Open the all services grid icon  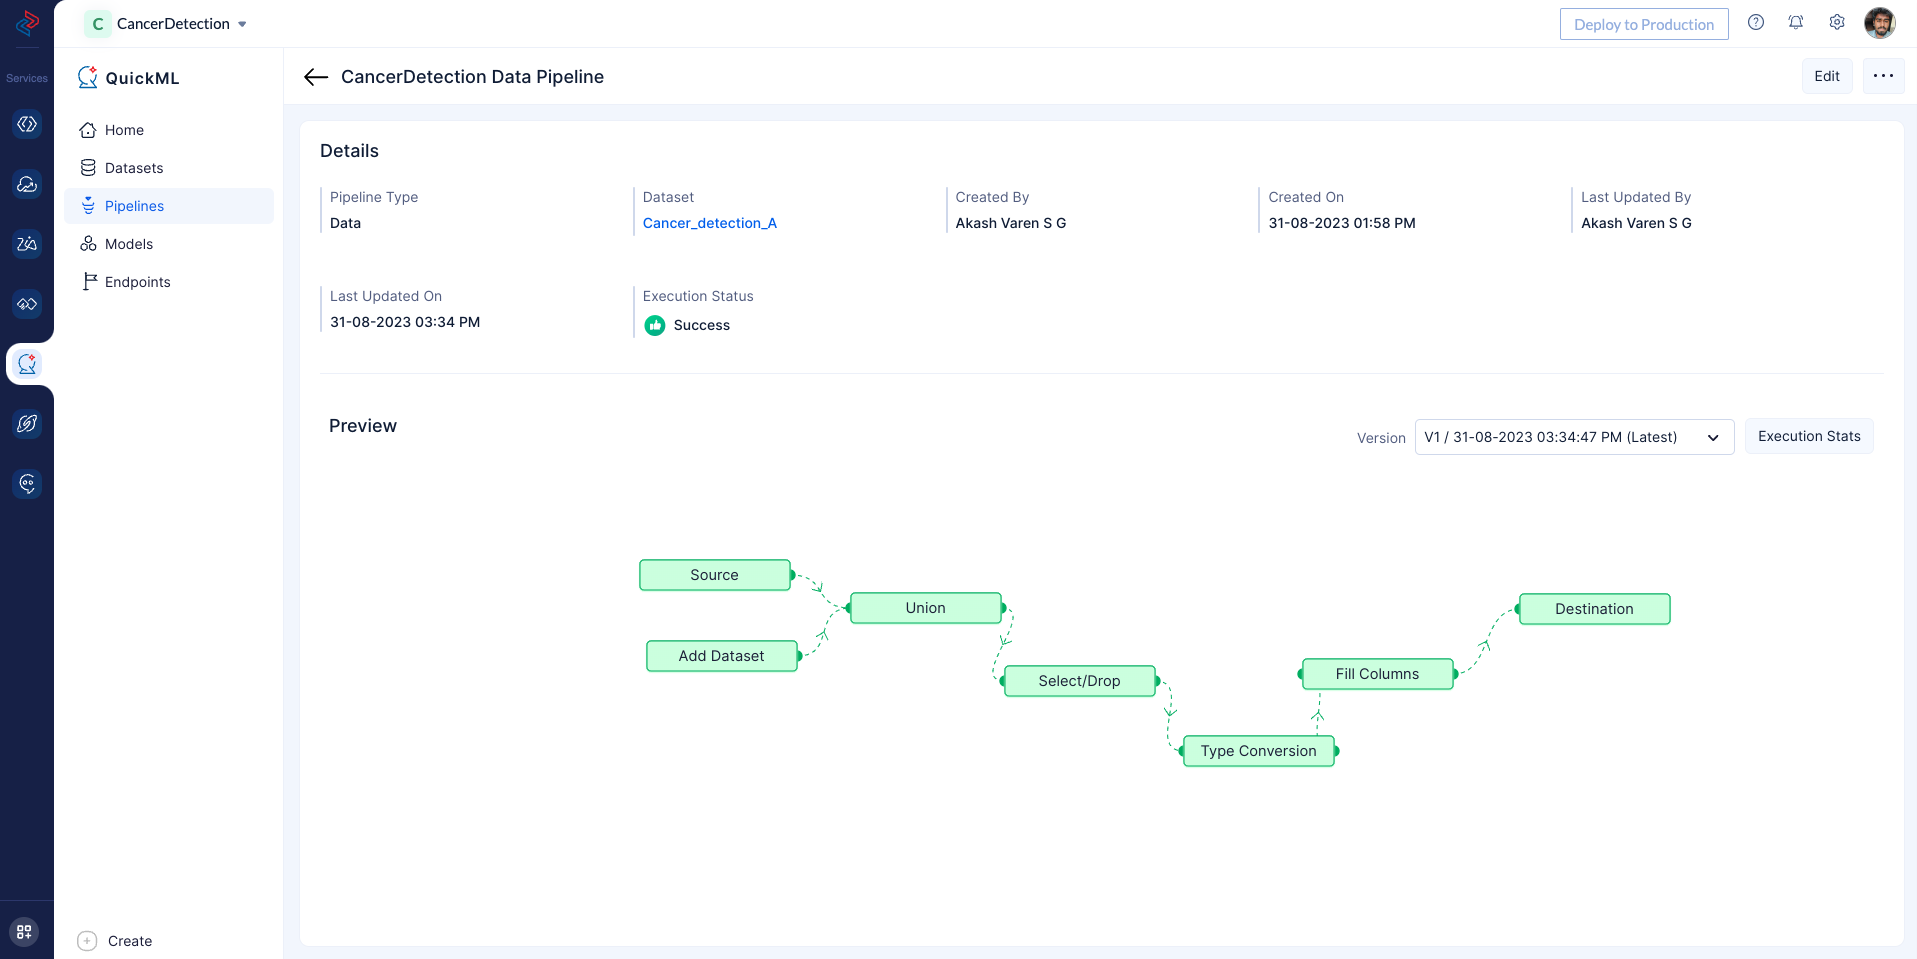pos(25,931)
